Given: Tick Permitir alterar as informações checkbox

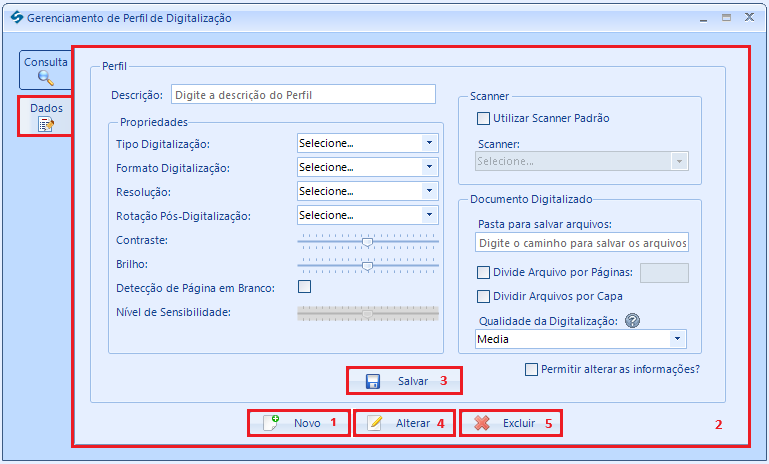Looking at the screenshot, I should click(531, 369).
